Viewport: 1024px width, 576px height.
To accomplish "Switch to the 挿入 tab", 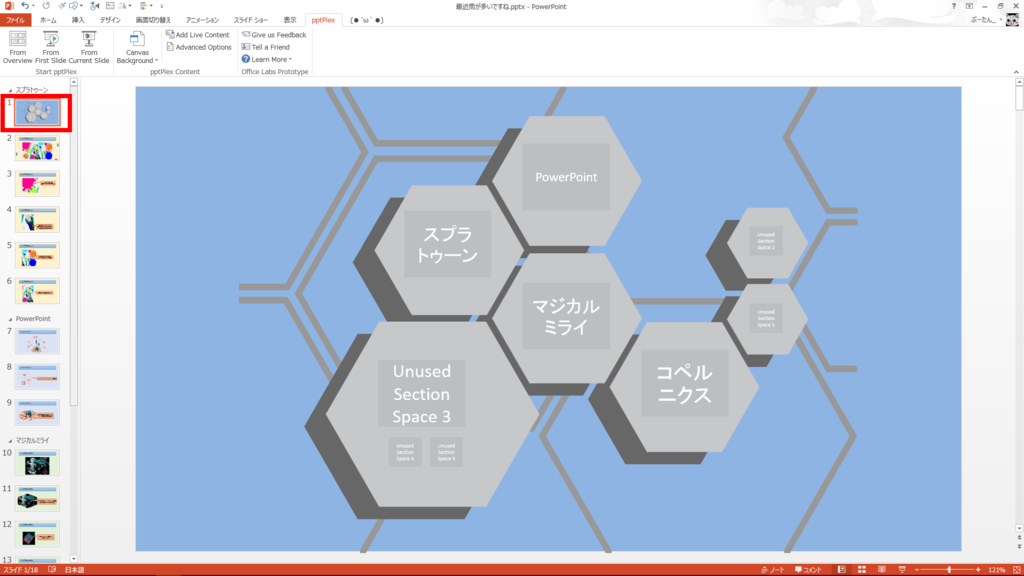I will click(78, 20).
